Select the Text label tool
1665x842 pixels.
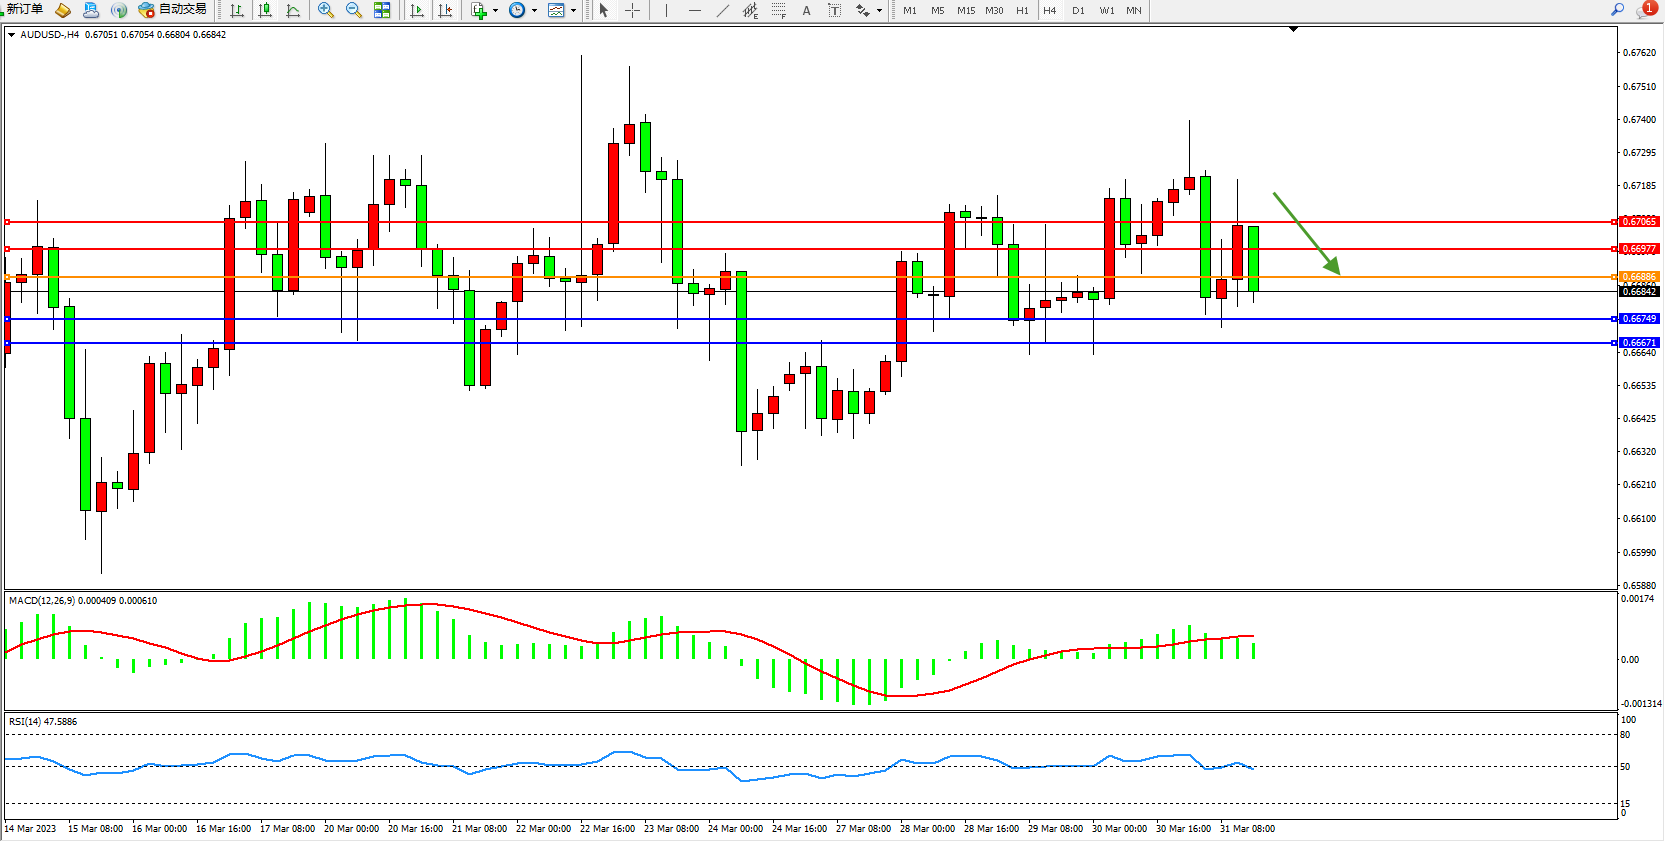834,10
